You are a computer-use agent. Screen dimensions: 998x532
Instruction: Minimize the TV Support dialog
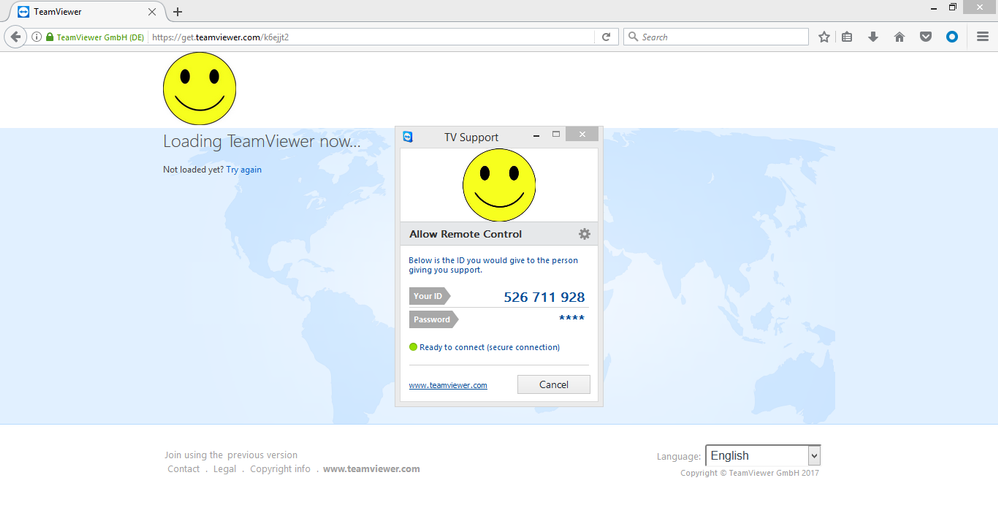(x=537, y=135)
